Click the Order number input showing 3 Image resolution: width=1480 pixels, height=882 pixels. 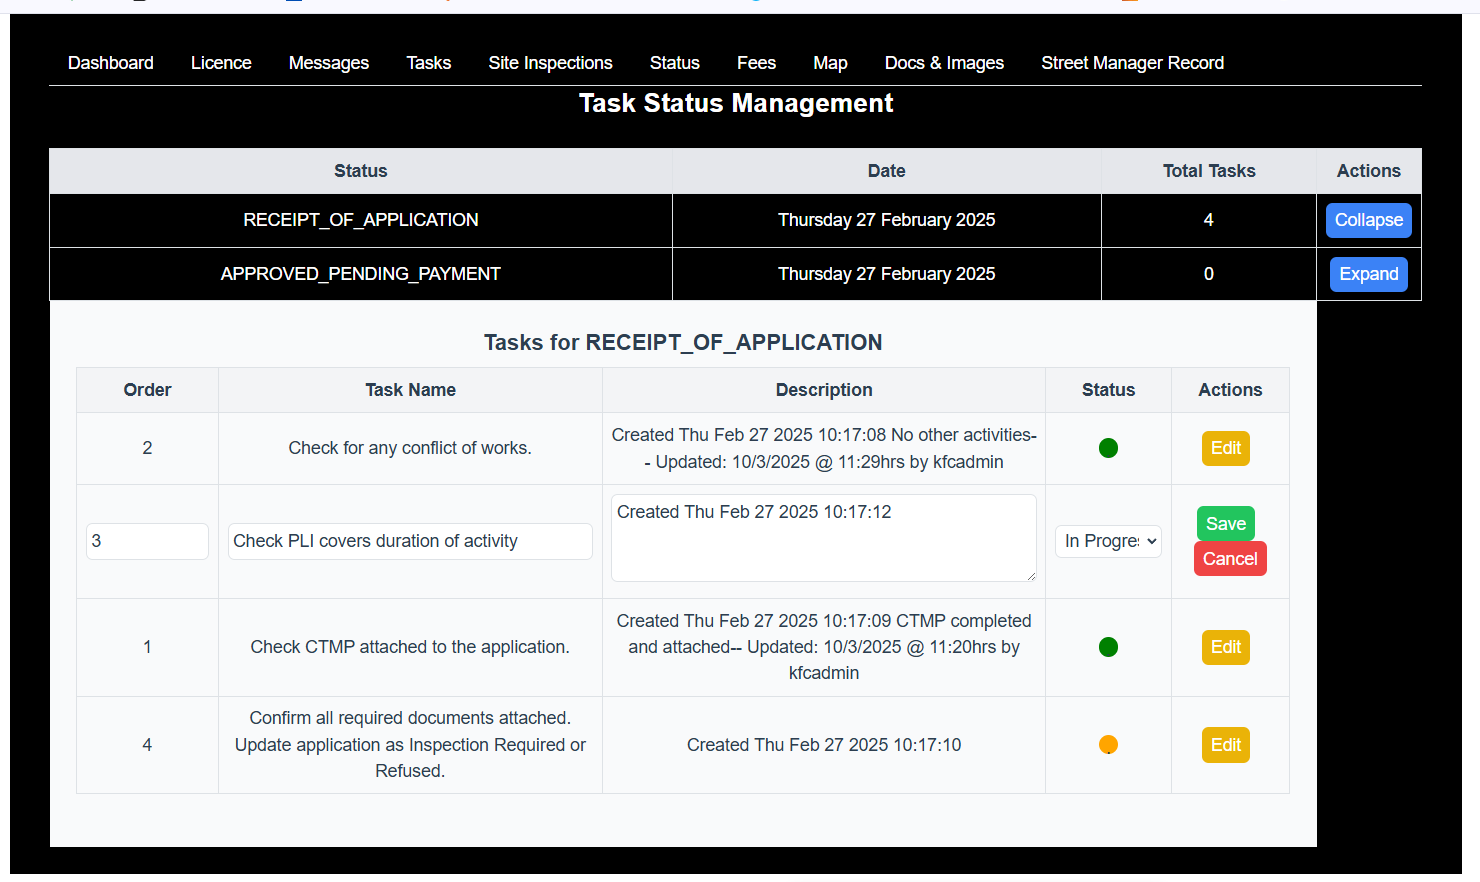tap(147, 540)
